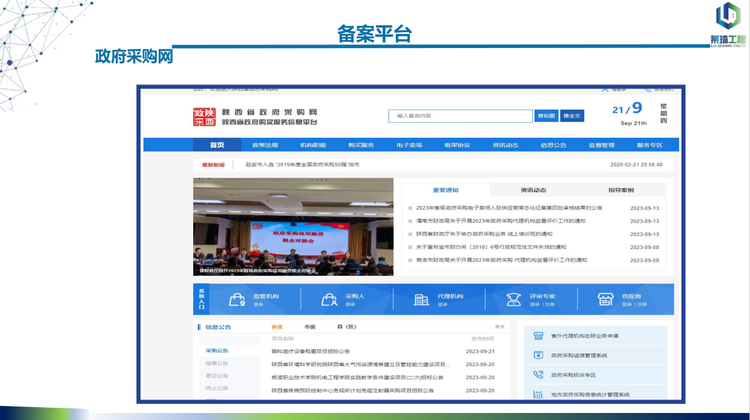750x420 pixels.
Task: Switch to the 资讯动态 news tab
Action: point(533,190)
